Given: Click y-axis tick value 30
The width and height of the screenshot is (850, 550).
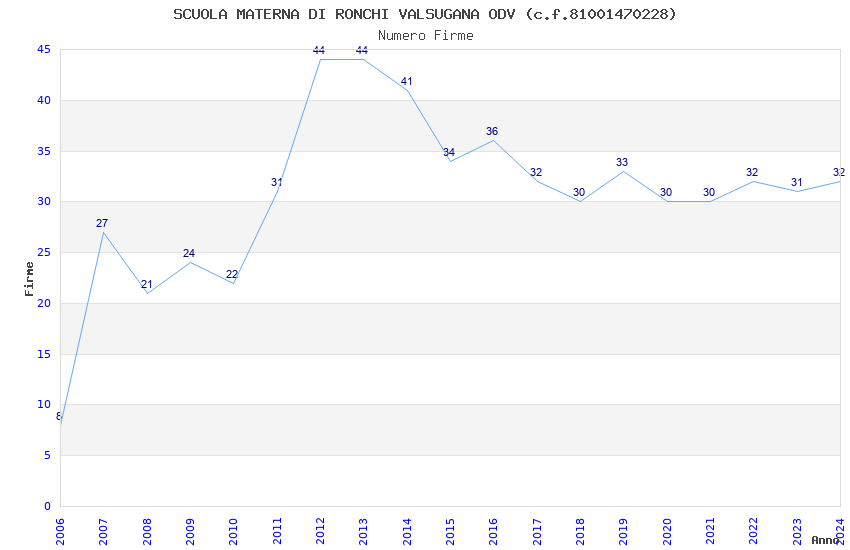Looking at the screenshot, I should [44, 202].
